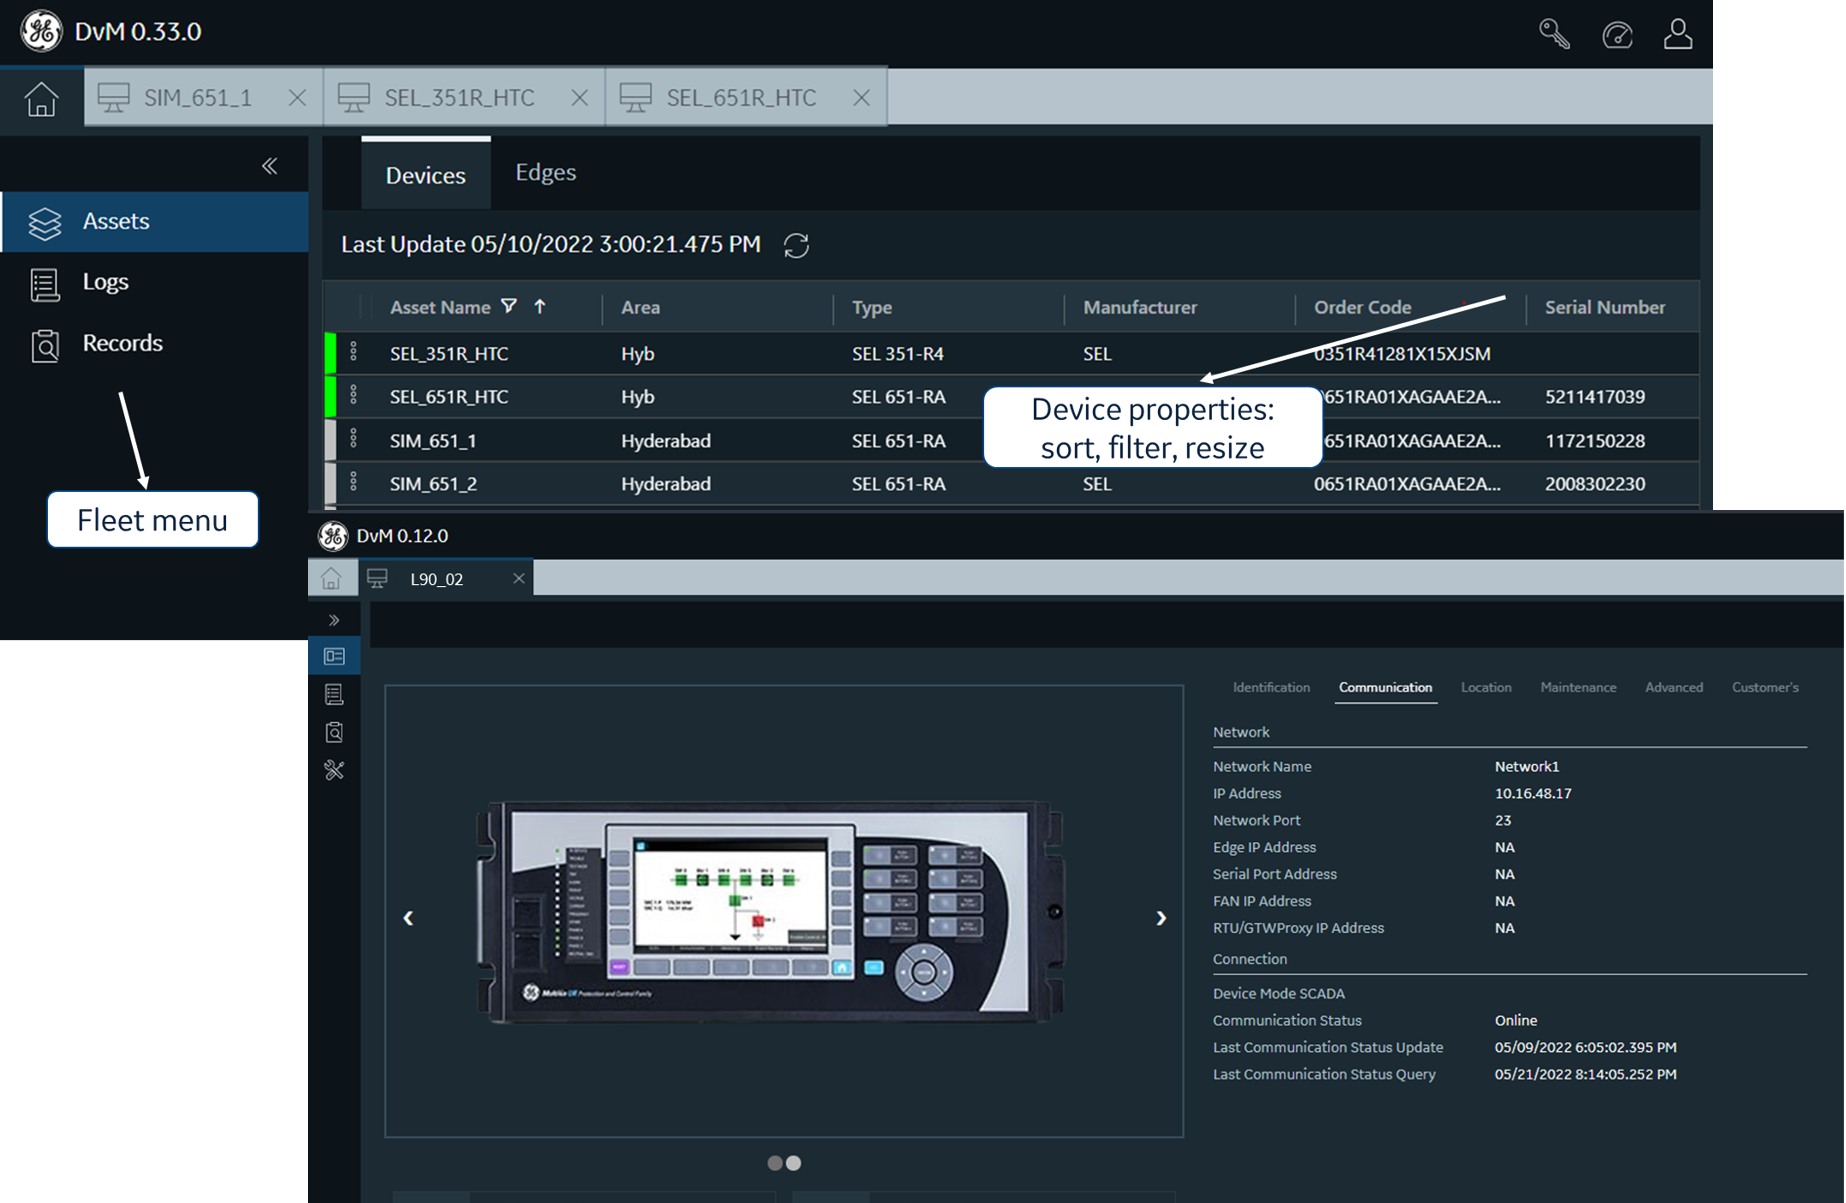
Task: Open the Location properties tab
Action: 1486,688
